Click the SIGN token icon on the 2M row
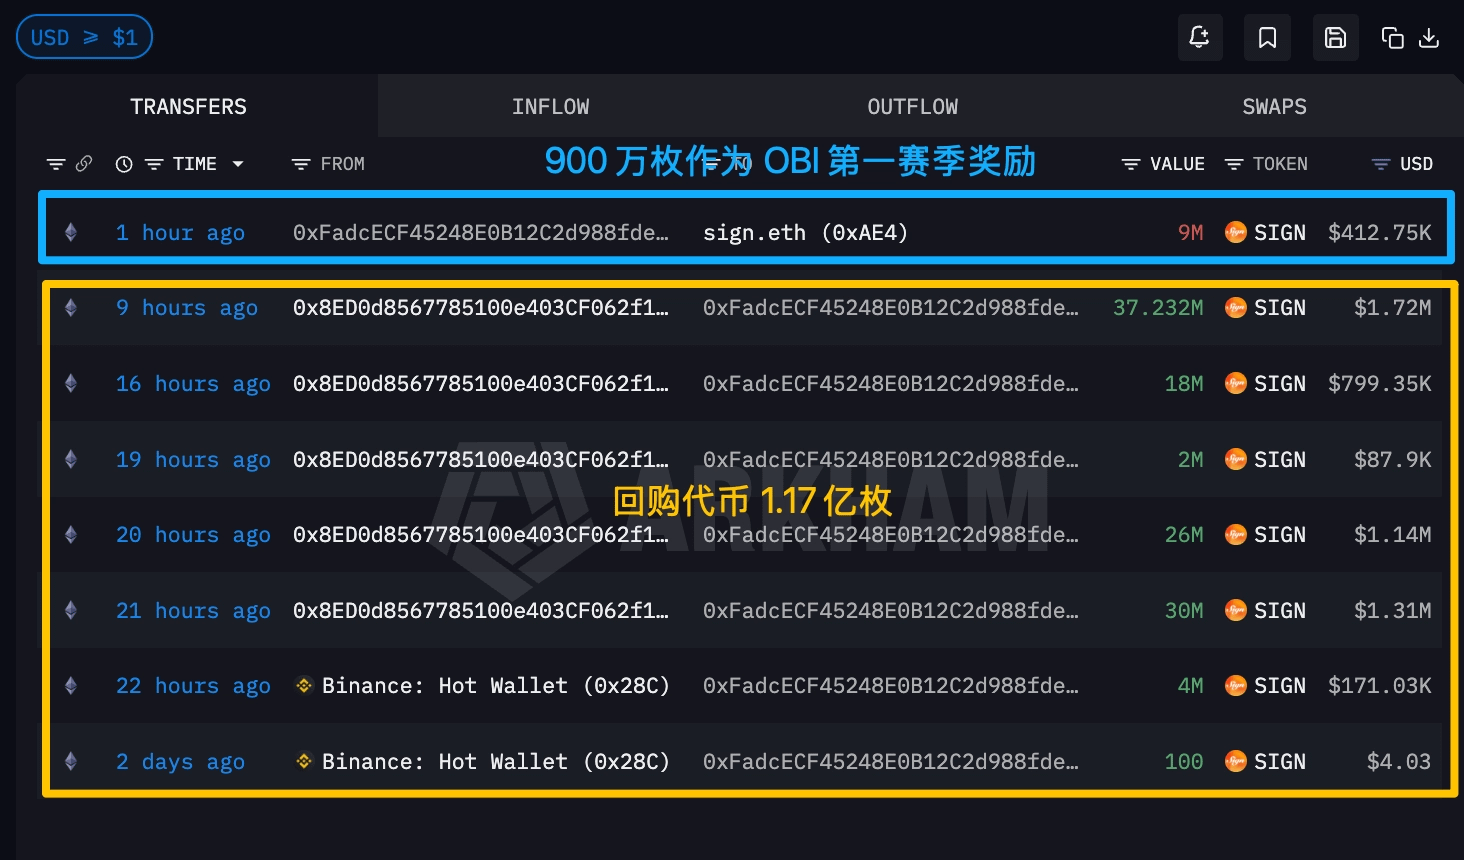Screen dimensions: 1464x860 1236,459
